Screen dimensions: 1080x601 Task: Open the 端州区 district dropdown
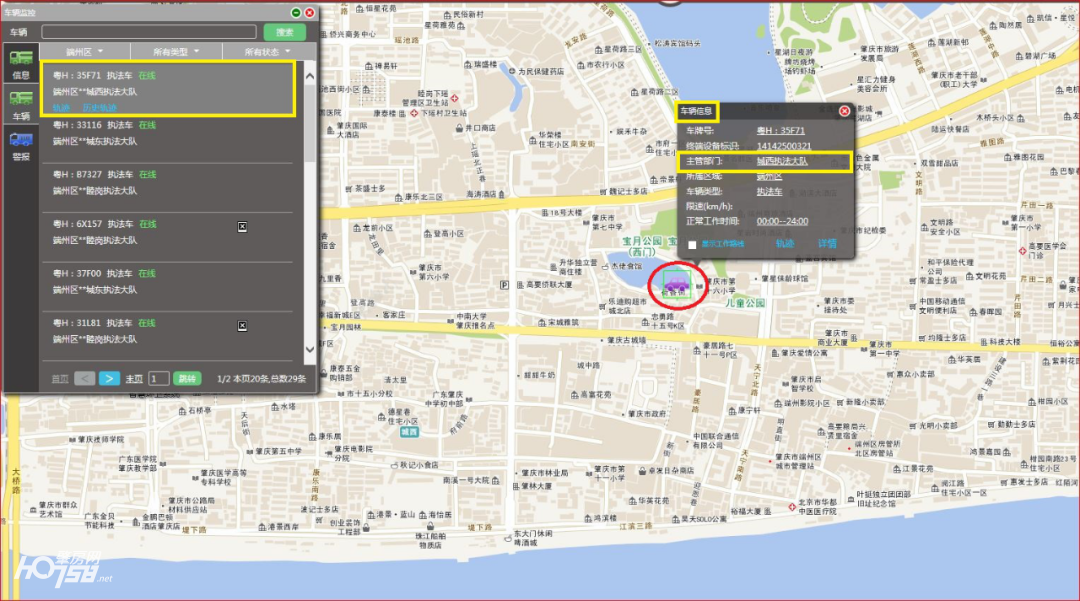[84, 52]
